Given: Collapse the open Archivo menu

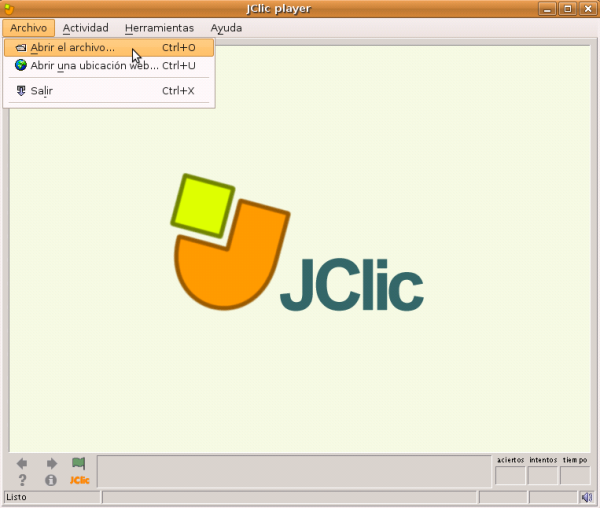Looking at the screenshot, I should (x=28, y=28).
